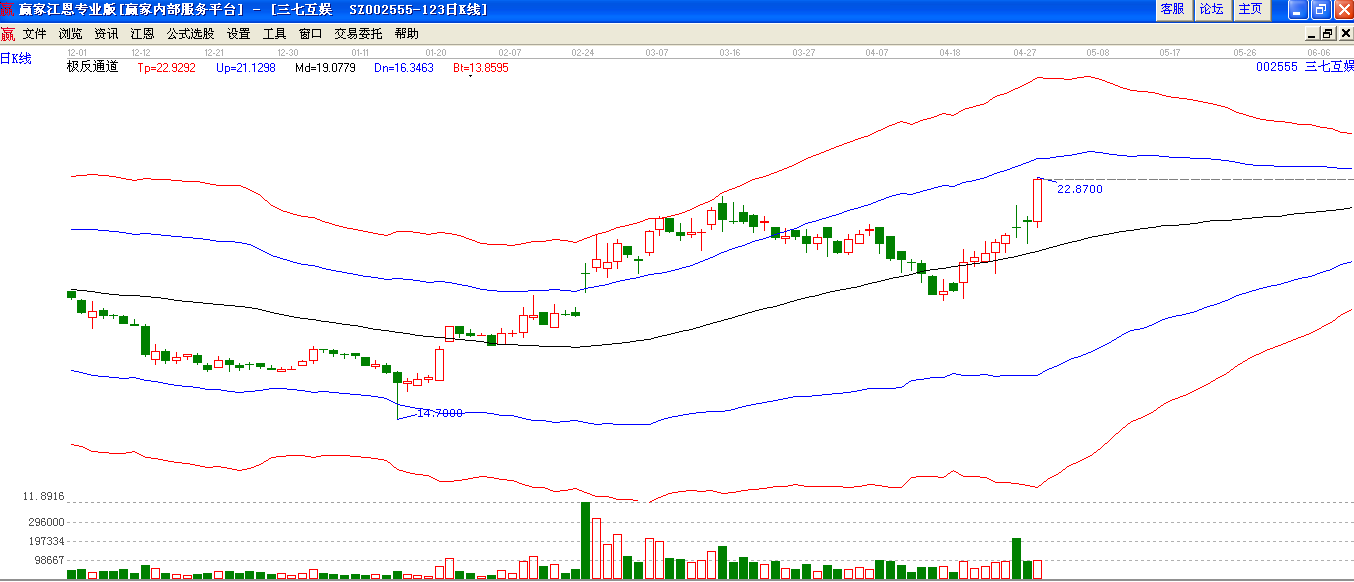1354x582 pixels.
Task: Open the 交易委托 menu
Action: (358, 33)
